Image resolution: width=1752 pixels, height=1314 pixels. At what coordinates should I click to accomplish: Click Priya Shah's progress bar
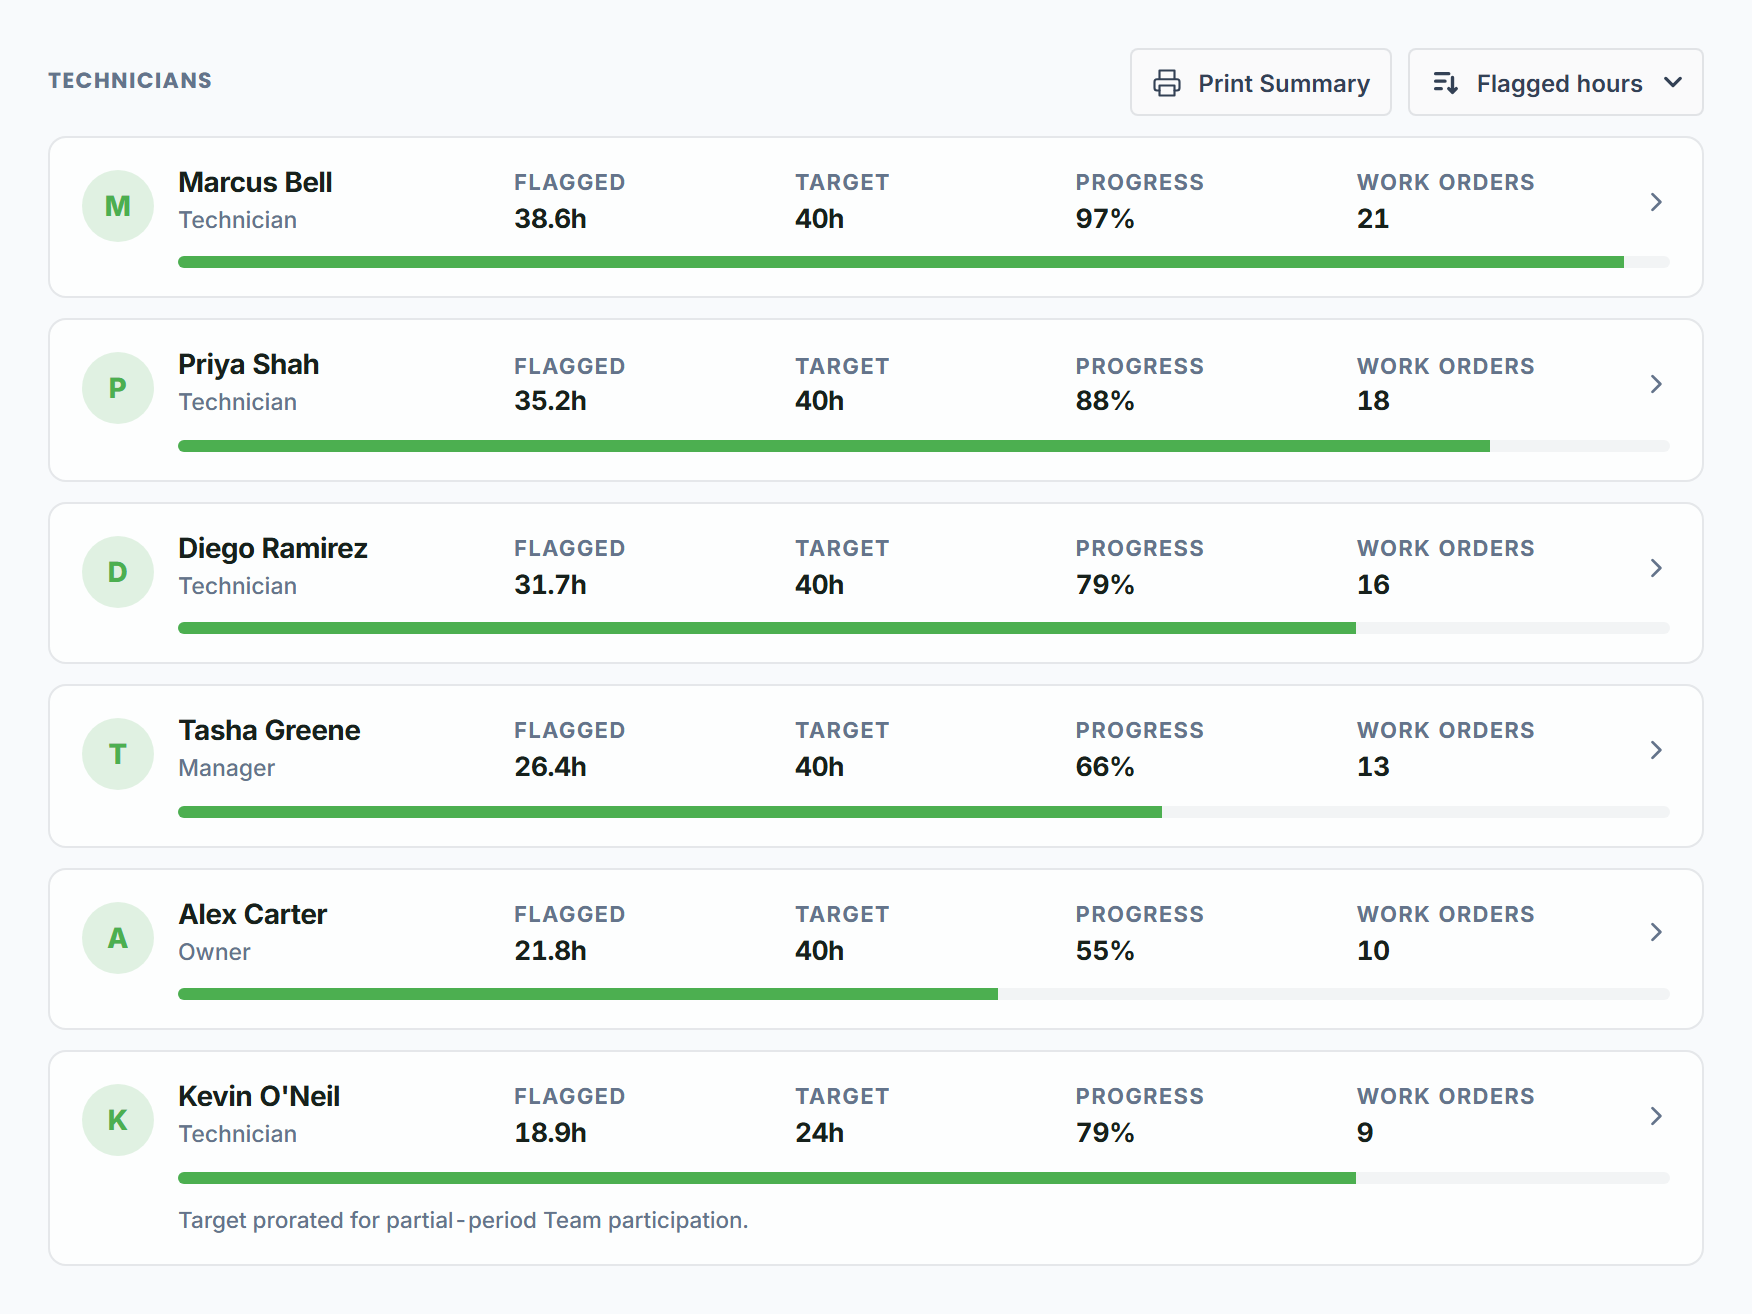(924, 446)
